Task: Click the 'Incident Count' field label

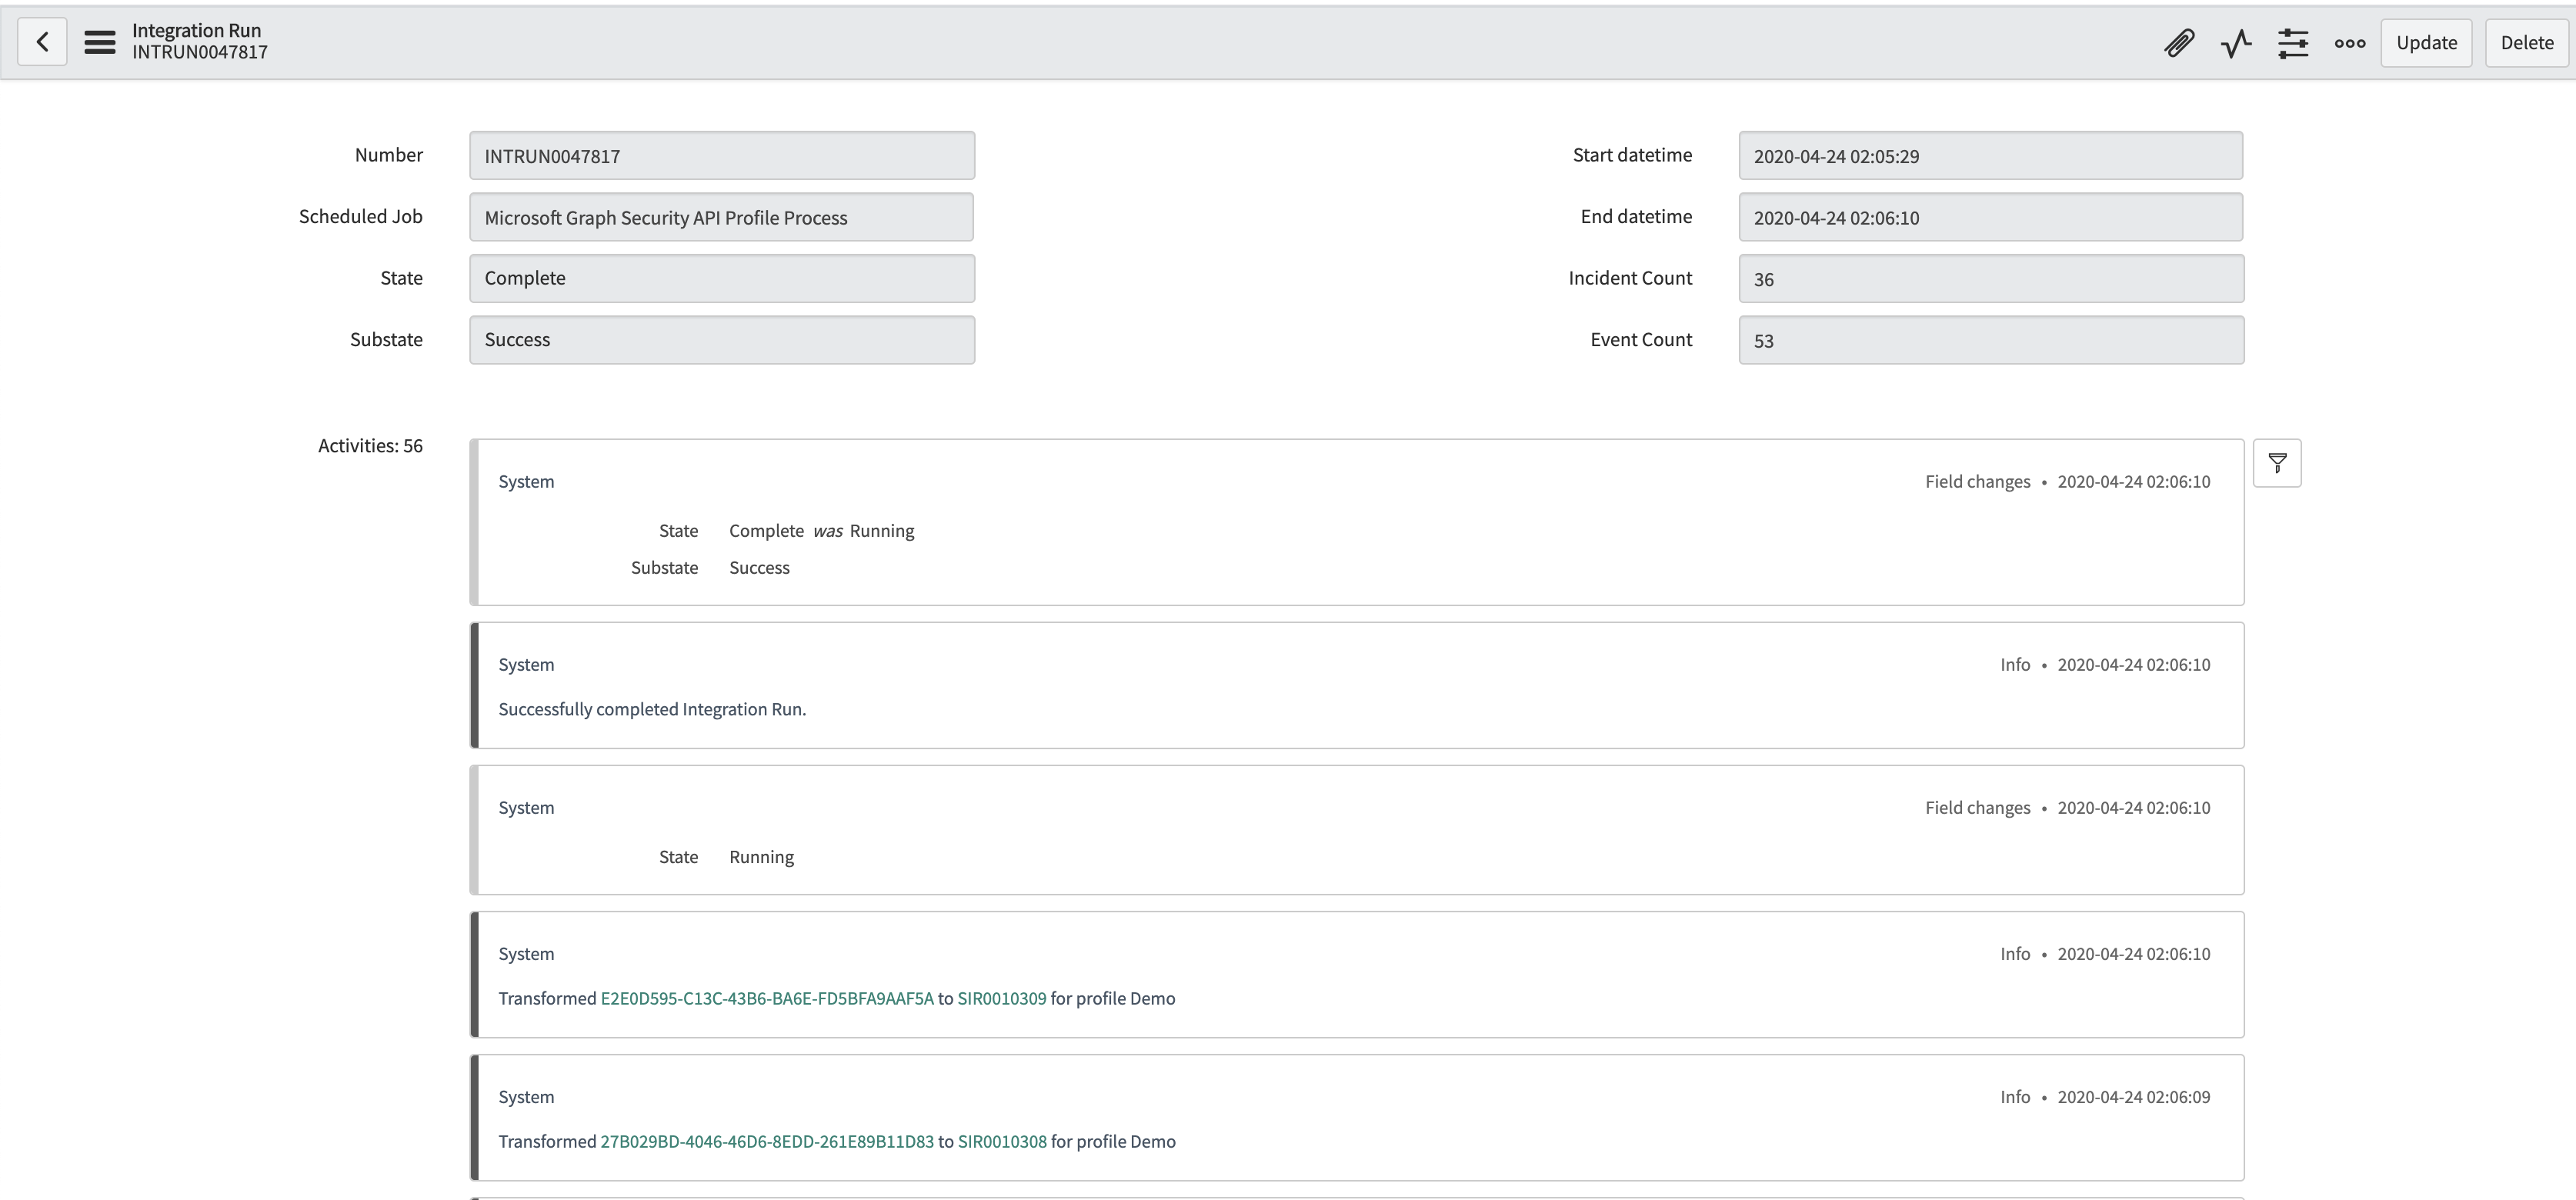Action: coord(1630,278)
